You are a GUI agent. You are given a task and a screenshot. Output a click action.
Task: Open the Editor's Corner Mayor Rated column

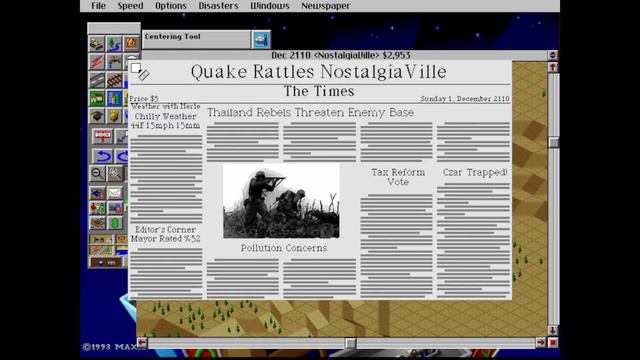pyautogui.click(x=165, y=234)
